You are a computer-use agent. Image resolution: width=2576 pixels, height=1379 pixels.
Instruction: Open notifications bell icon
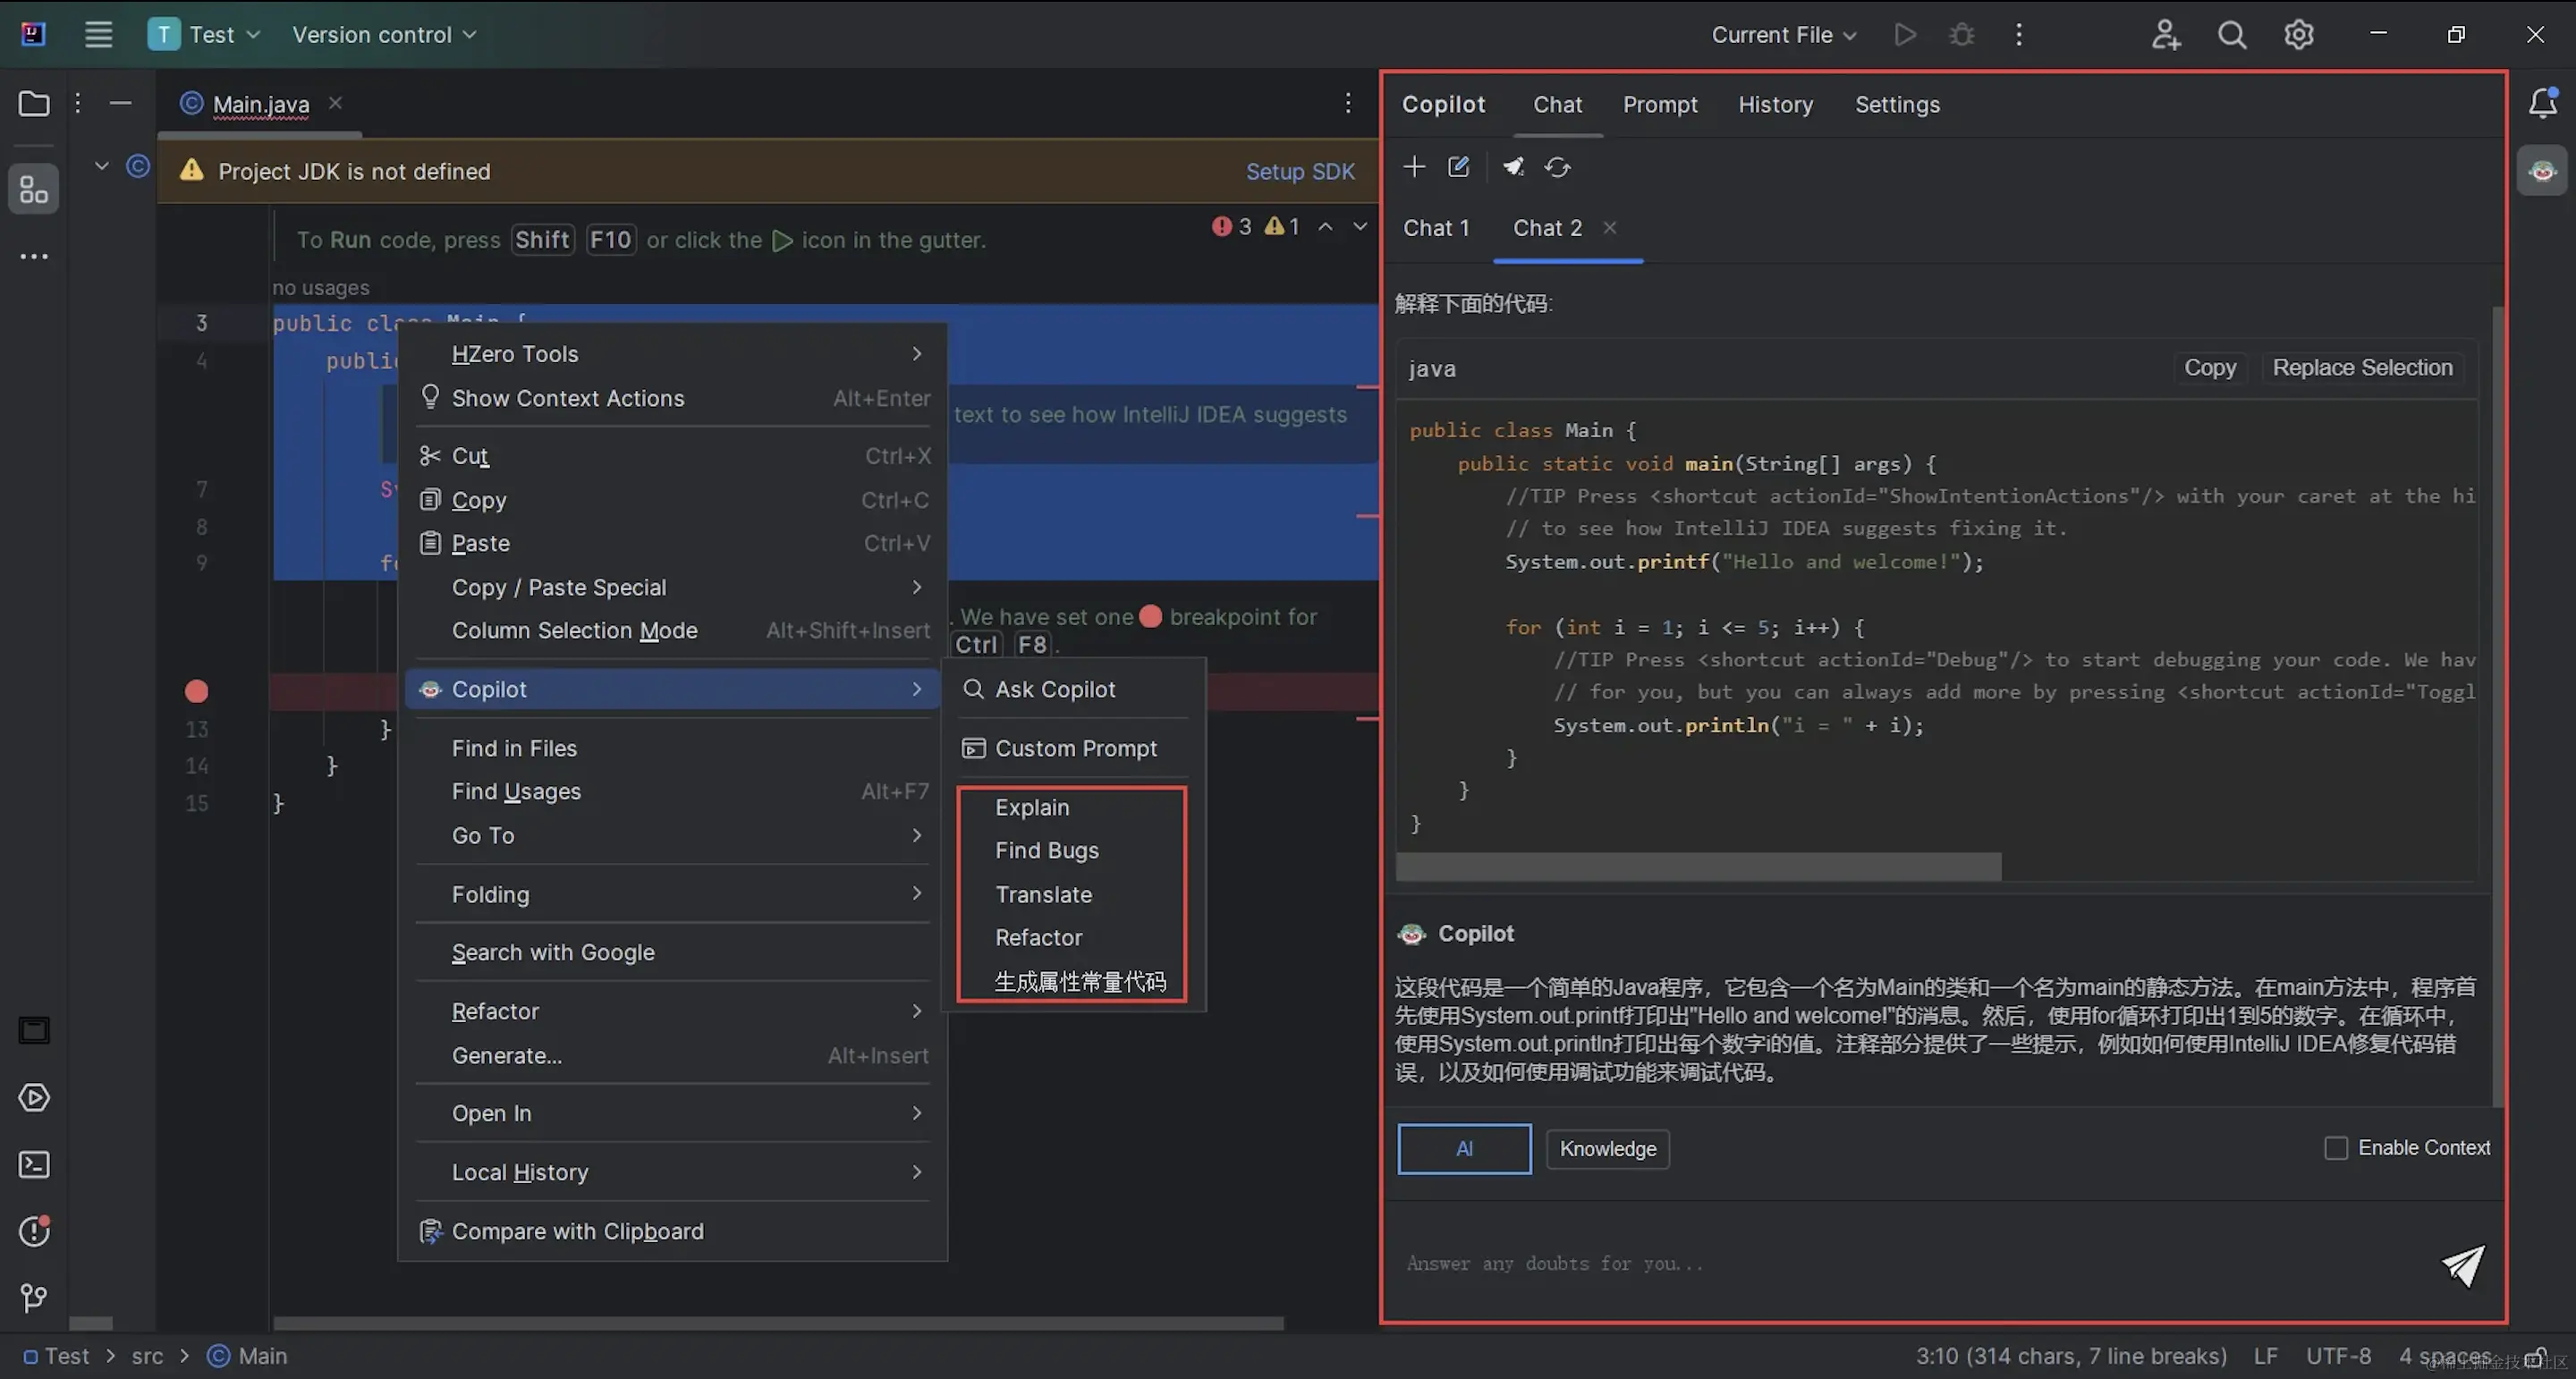pyautogui.click(x=2542, y=103)
